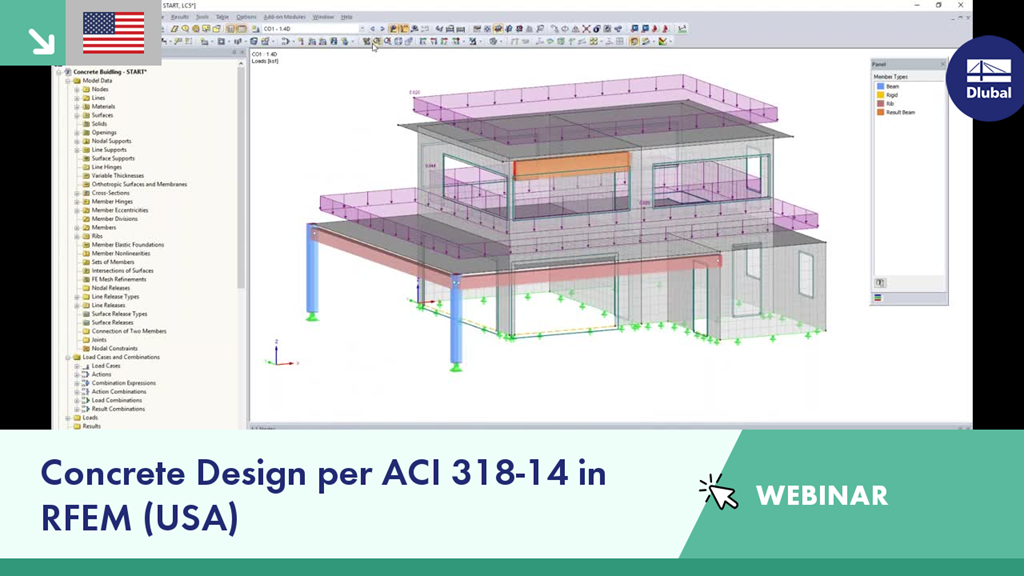This screenshot has height=576, width=1024.
Task: Click the Action Combinations tree icon
Action: click(86, 392)
